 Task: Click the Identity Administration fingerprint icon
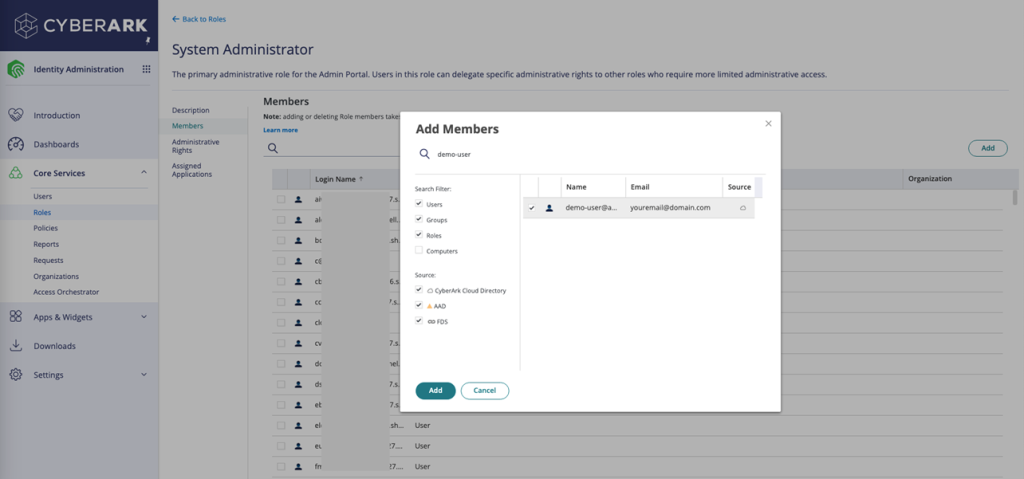[x=16, y=69]
